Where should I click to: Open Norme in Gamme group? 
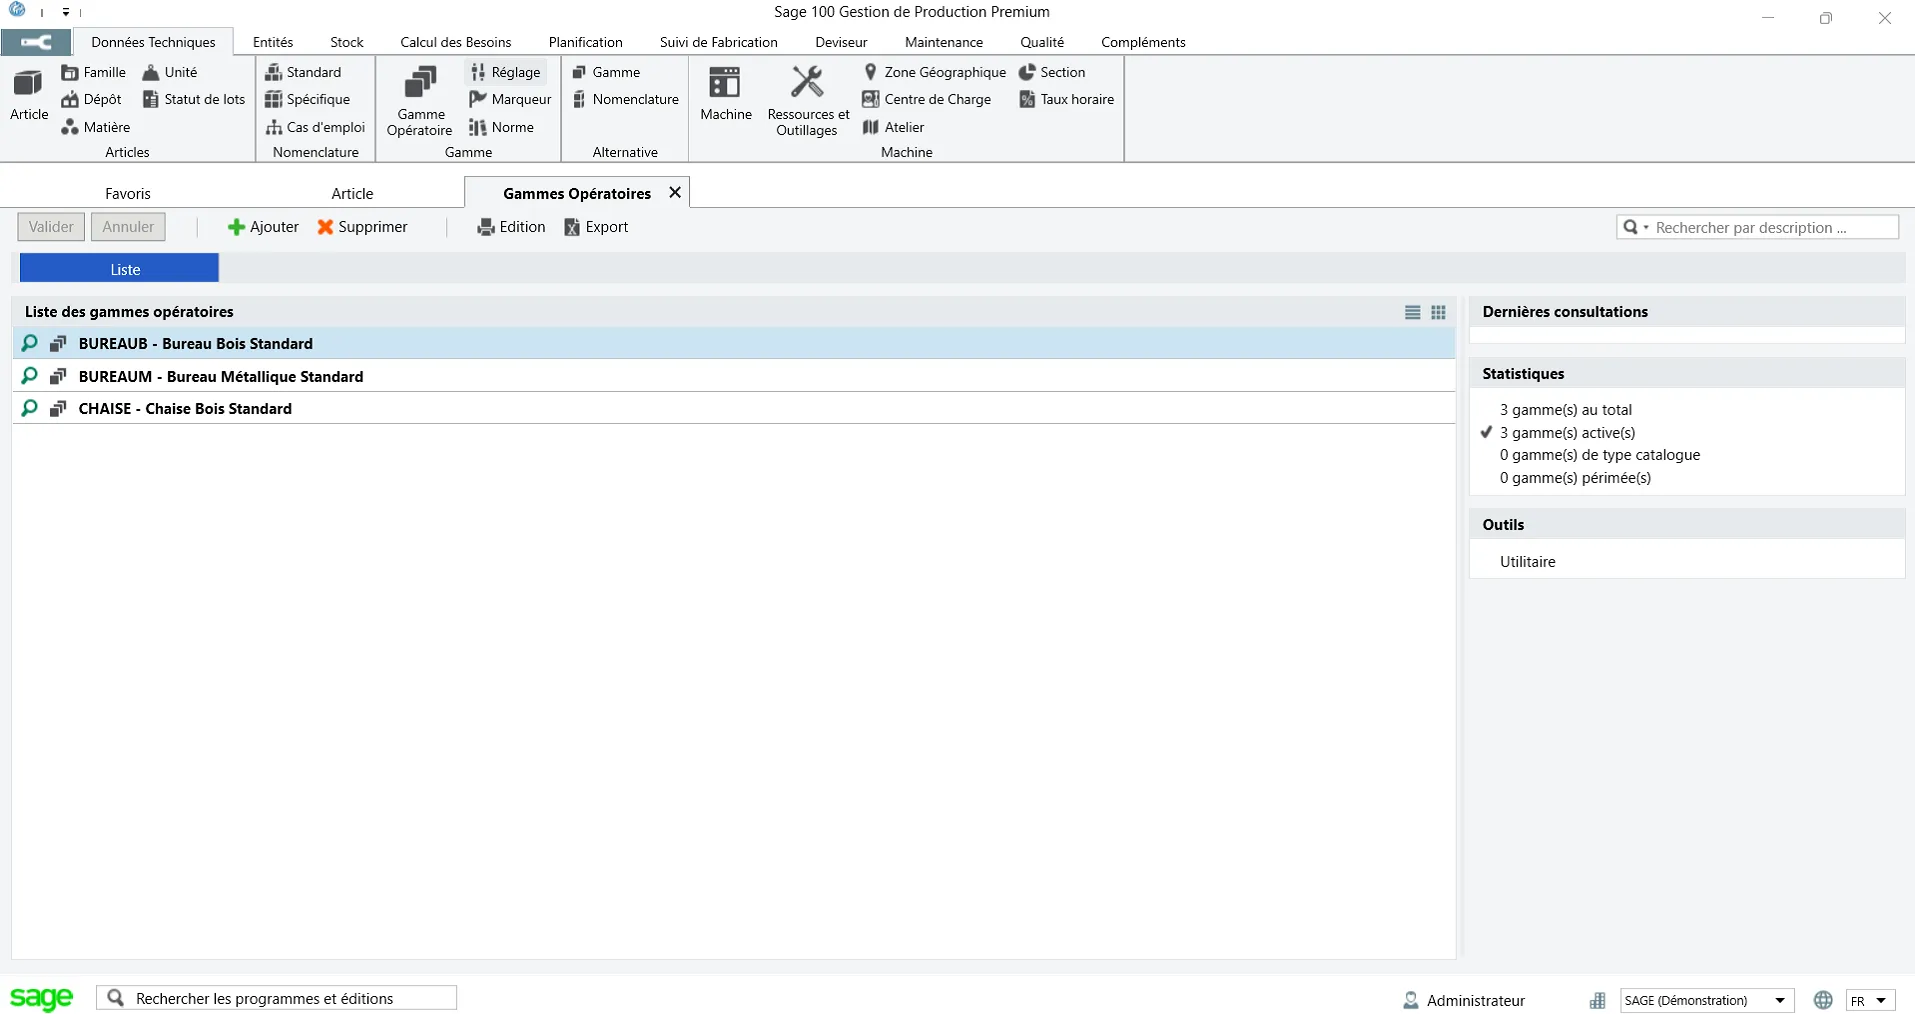tap(501, 127)
